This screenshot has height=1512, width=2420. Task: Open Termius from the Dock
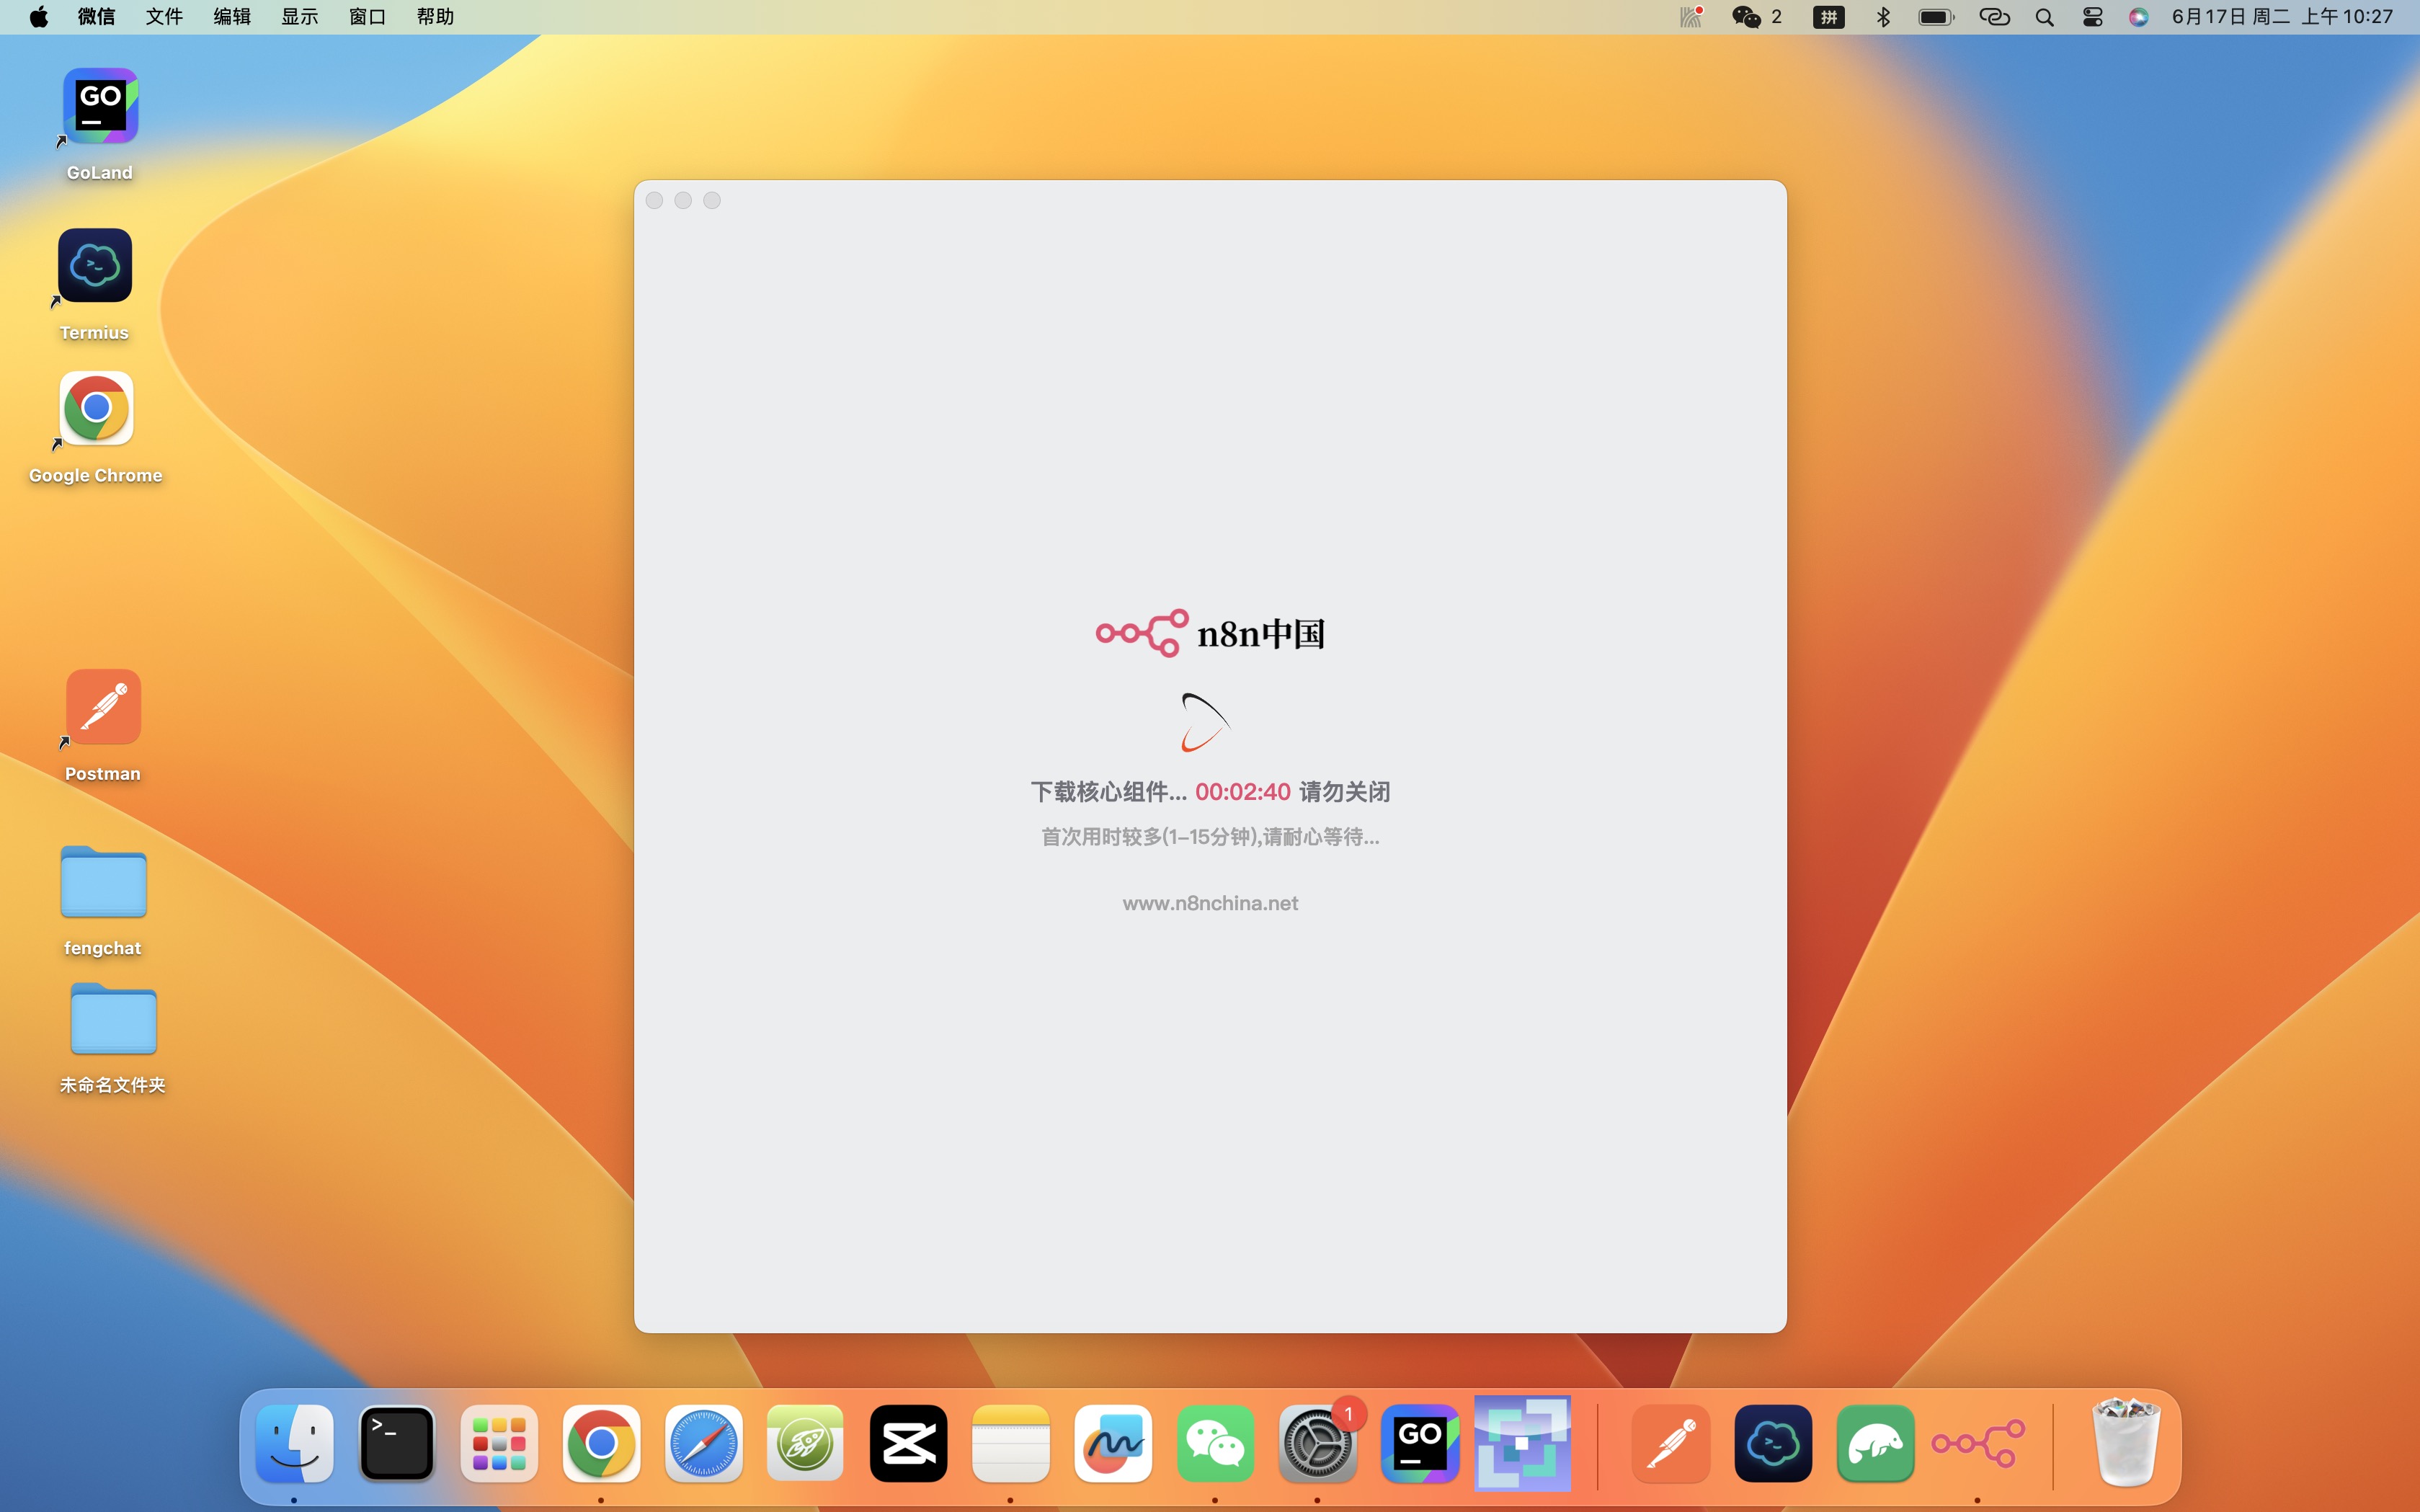pos(1773,1443)
